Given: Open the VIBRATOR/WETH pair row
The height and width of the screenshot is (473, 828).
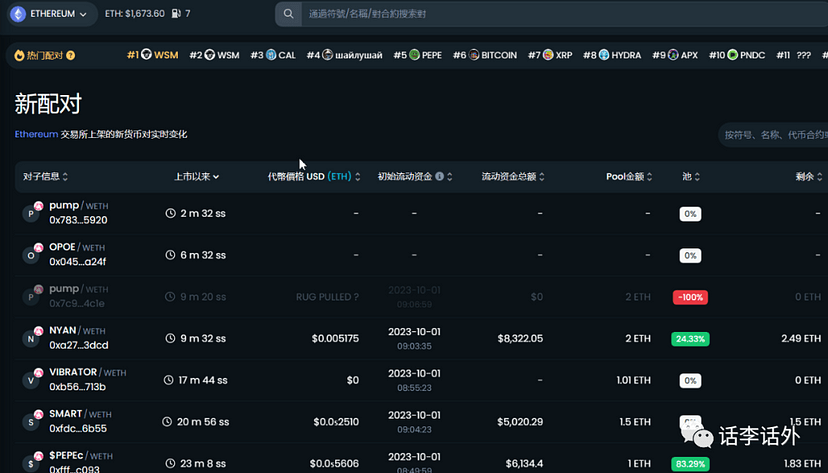Looking at the screenshot, I should [x=421, y=380].
